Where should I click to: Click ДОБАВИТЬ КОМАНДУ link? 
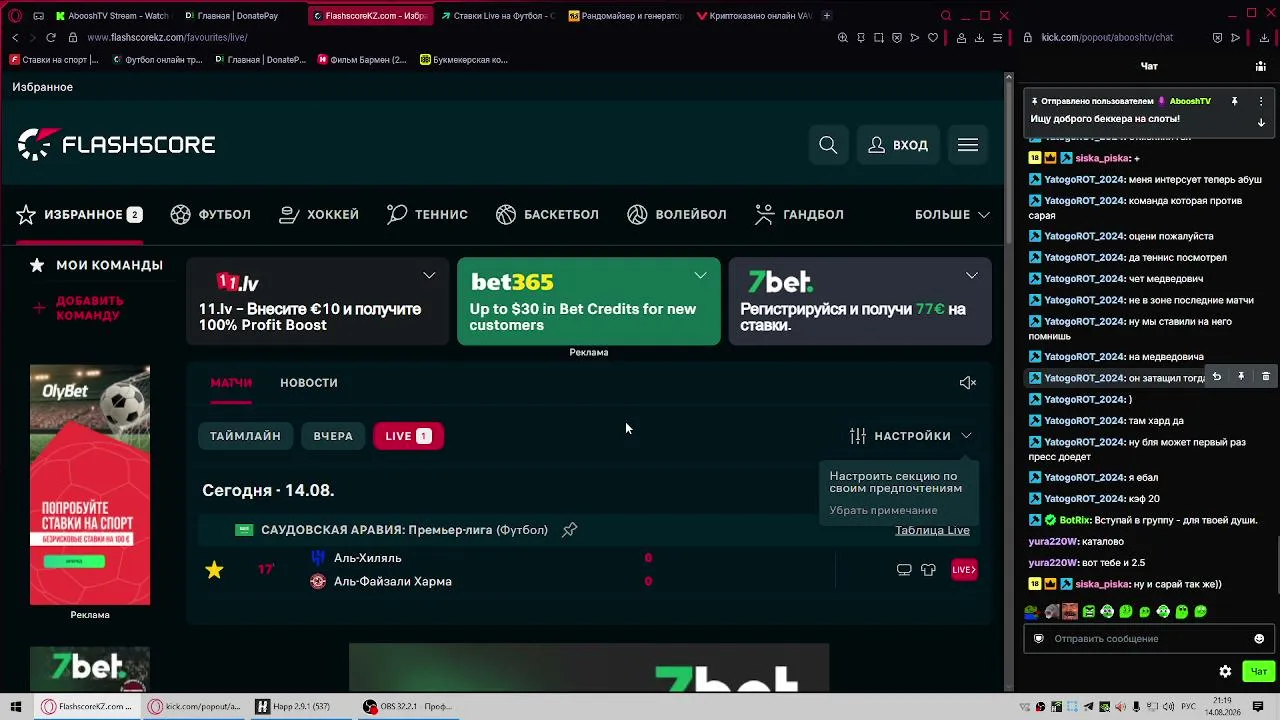point(80,308)
